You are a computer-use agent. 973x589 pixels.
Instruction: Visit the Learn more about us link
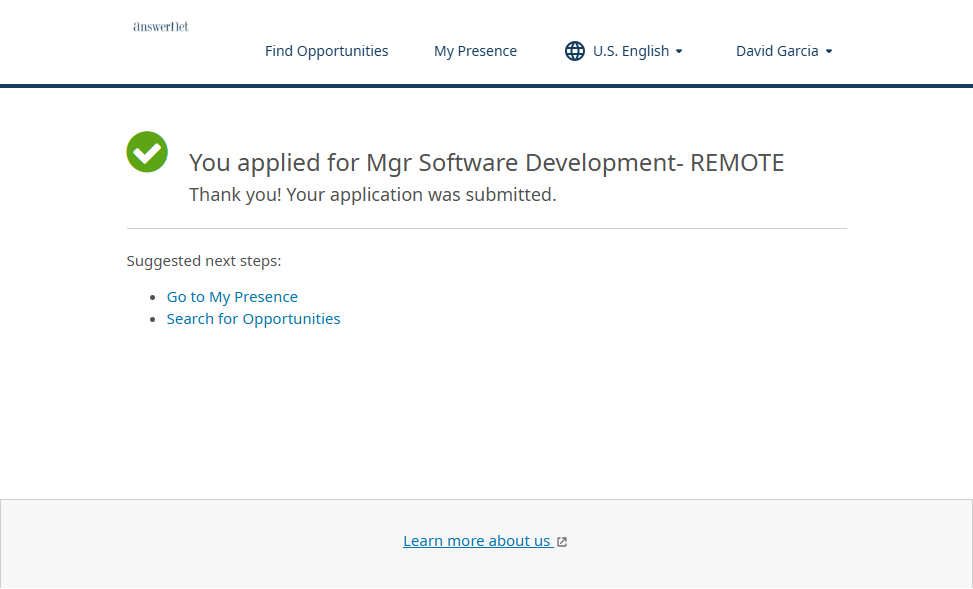pos(477,541)
